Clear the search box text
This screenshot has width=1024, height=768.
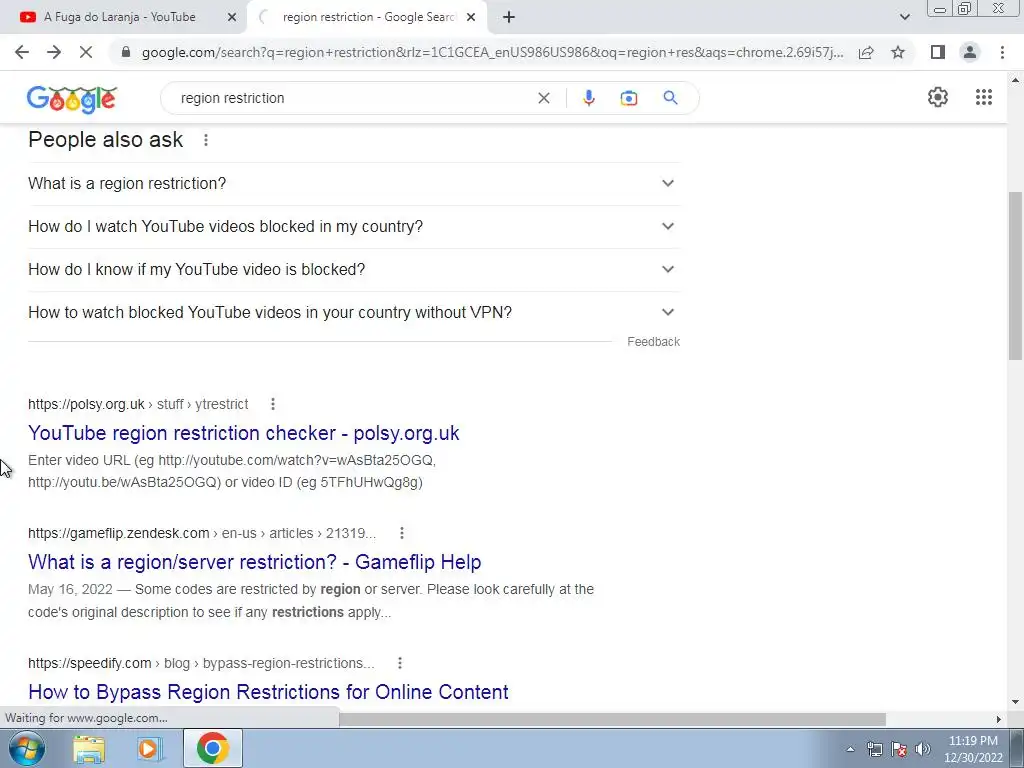[543, 98]
